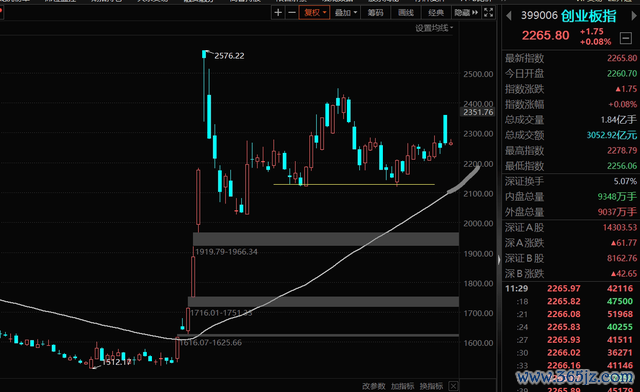Select the 2576.22 peak candle
This screenshot has width=640, height=392.
[204, 54]
